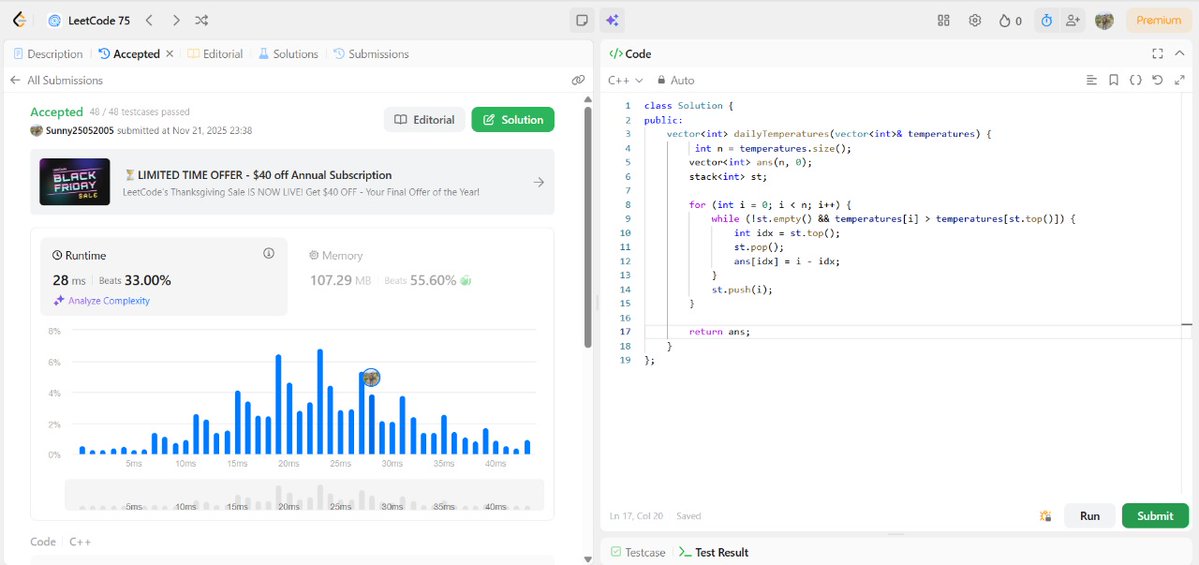
Task: Open the layout grid icon
Action: tap(944, 21)
